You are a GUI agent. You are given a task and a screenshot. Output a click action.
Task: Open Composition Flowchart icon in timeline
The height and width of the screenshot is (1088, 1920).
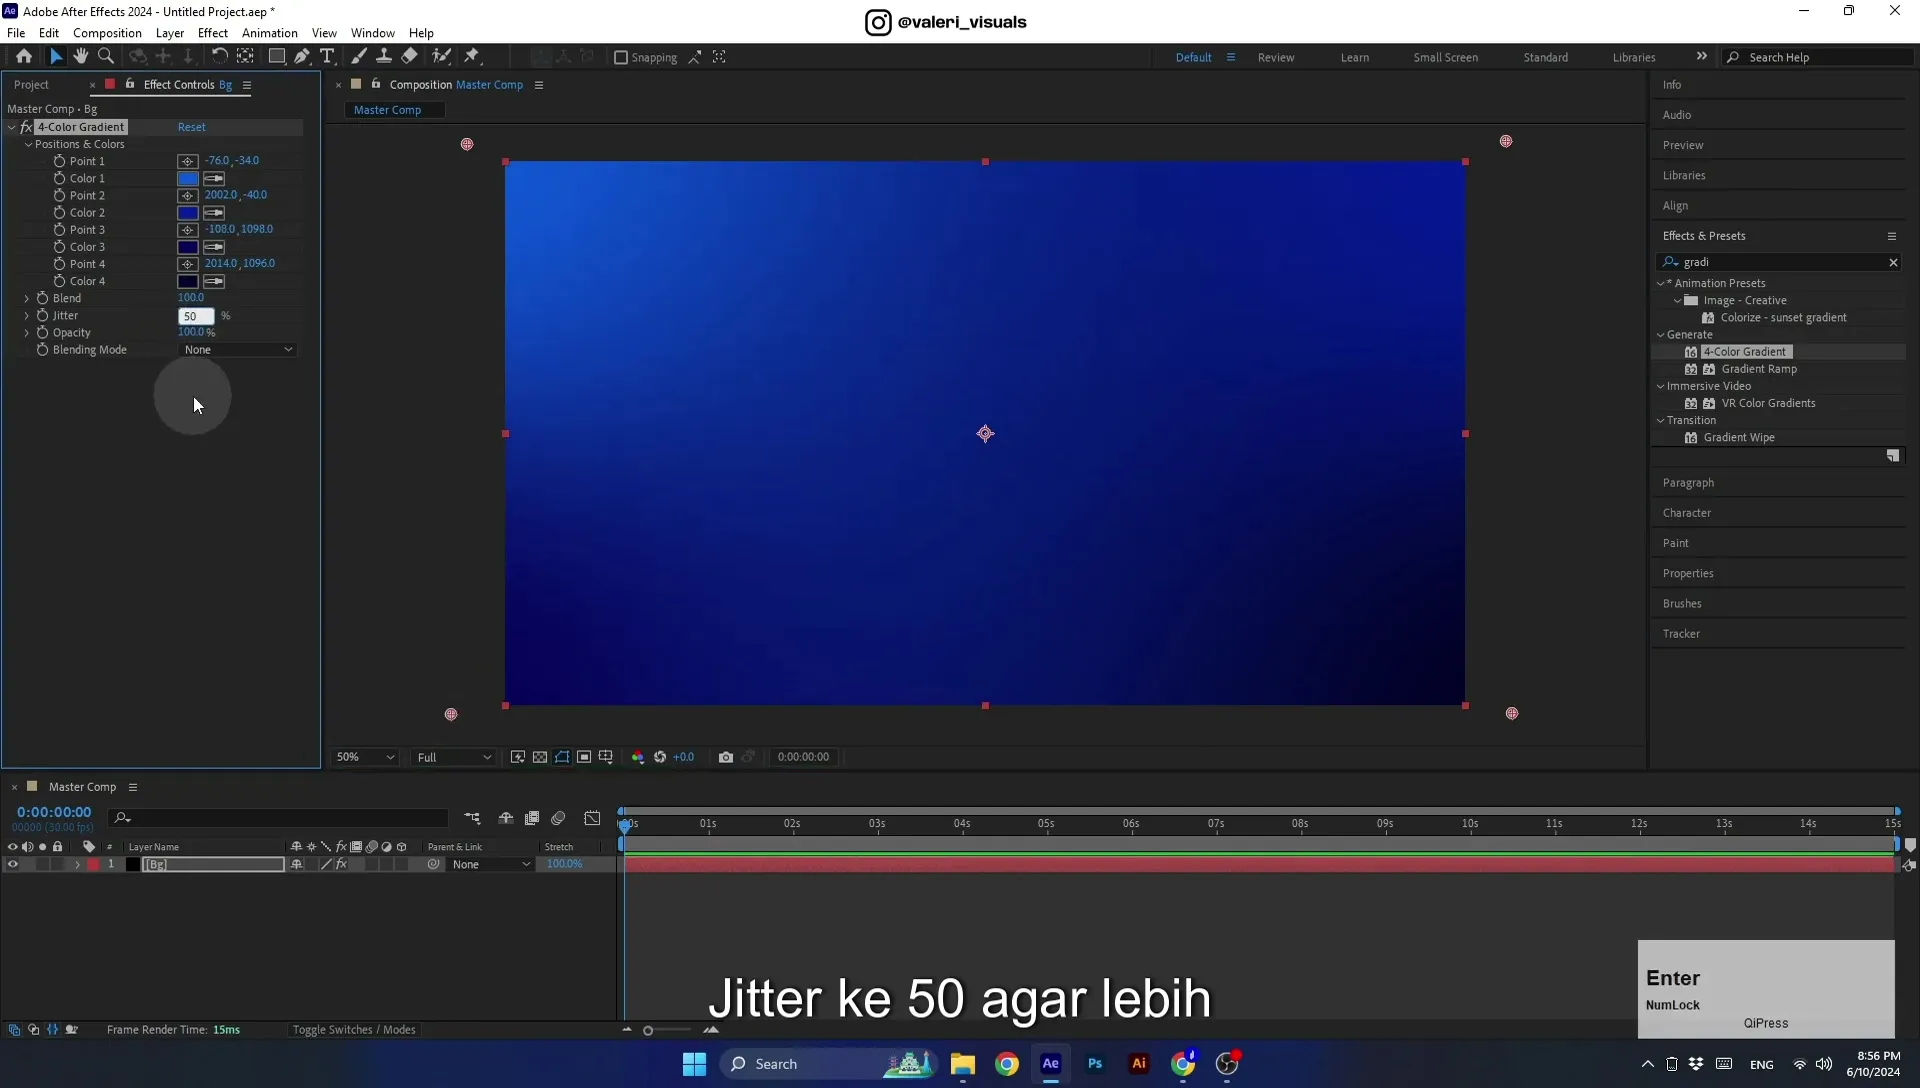(x=472, y=818)
